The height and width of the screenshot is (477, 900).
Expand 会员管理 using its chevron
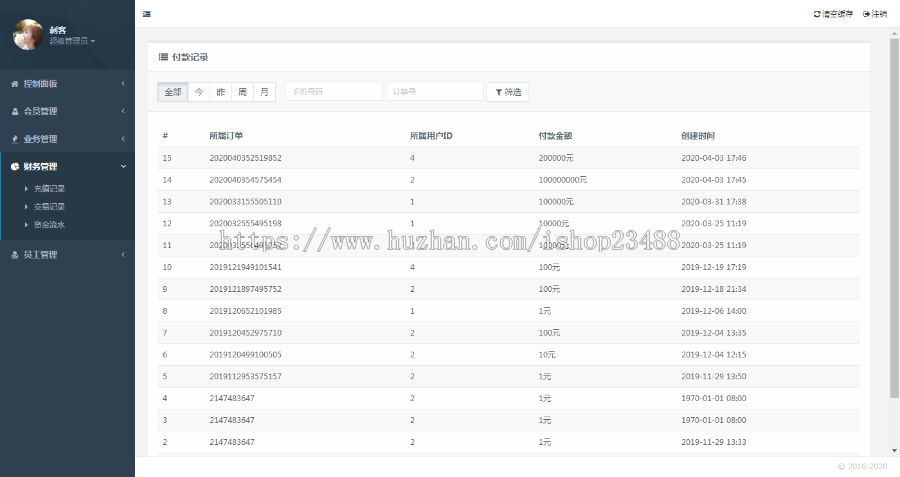click(x=123, y=111)
